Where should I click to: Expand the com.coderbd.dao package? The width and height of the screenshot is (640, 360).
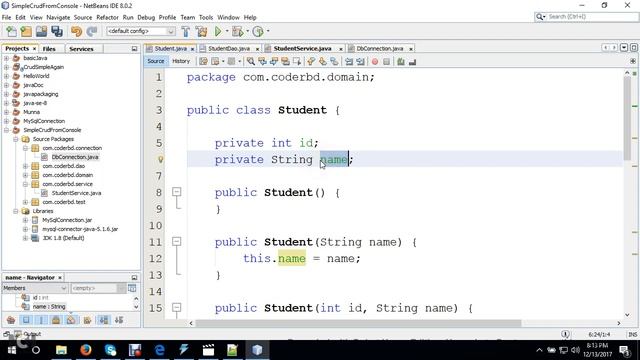tap(25, 166)
